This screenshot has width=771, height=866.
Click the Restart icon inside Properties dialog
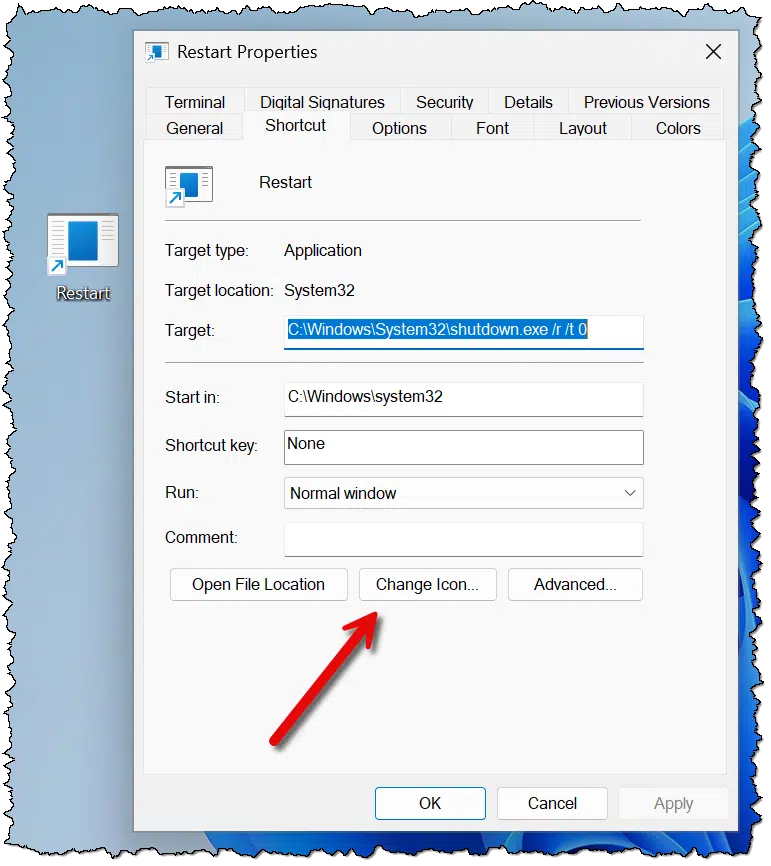pos(189,185)
